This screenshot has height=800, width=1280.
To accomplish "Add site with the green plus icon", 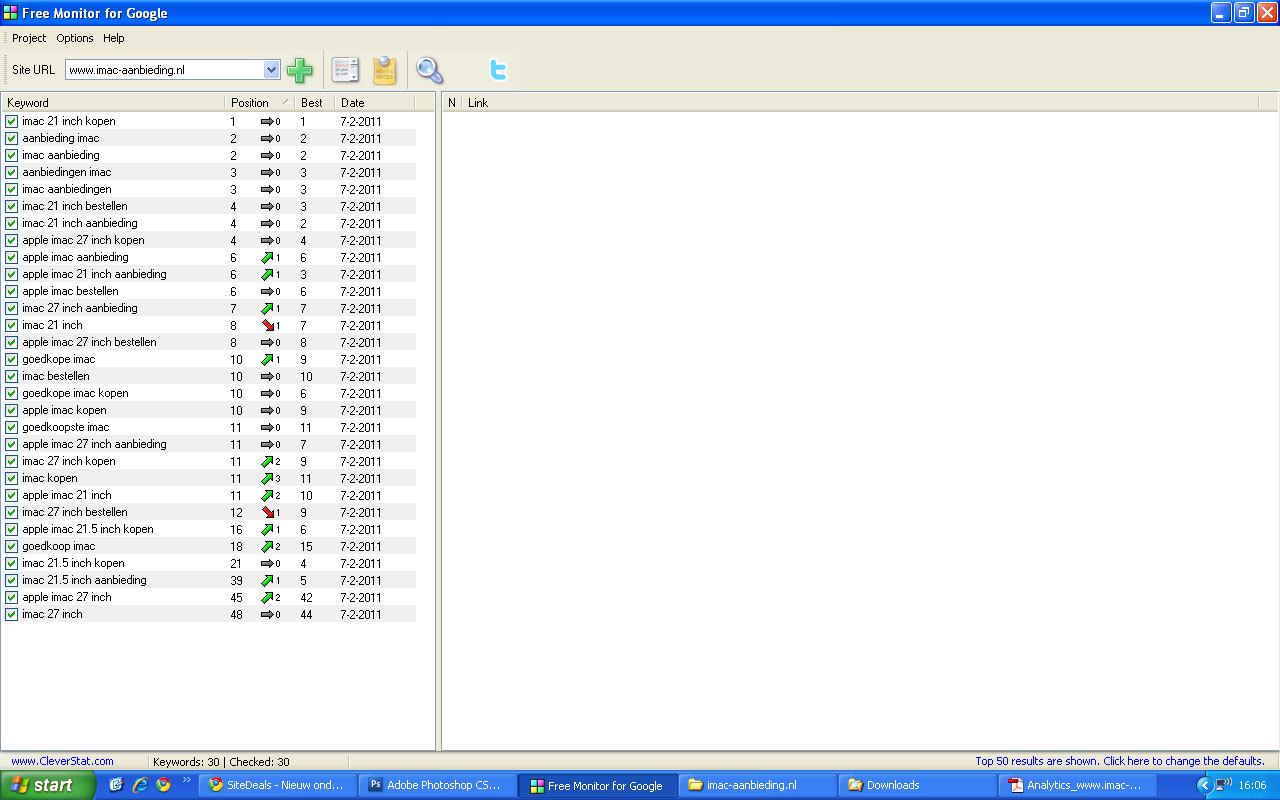I will (x=299, y=70).
